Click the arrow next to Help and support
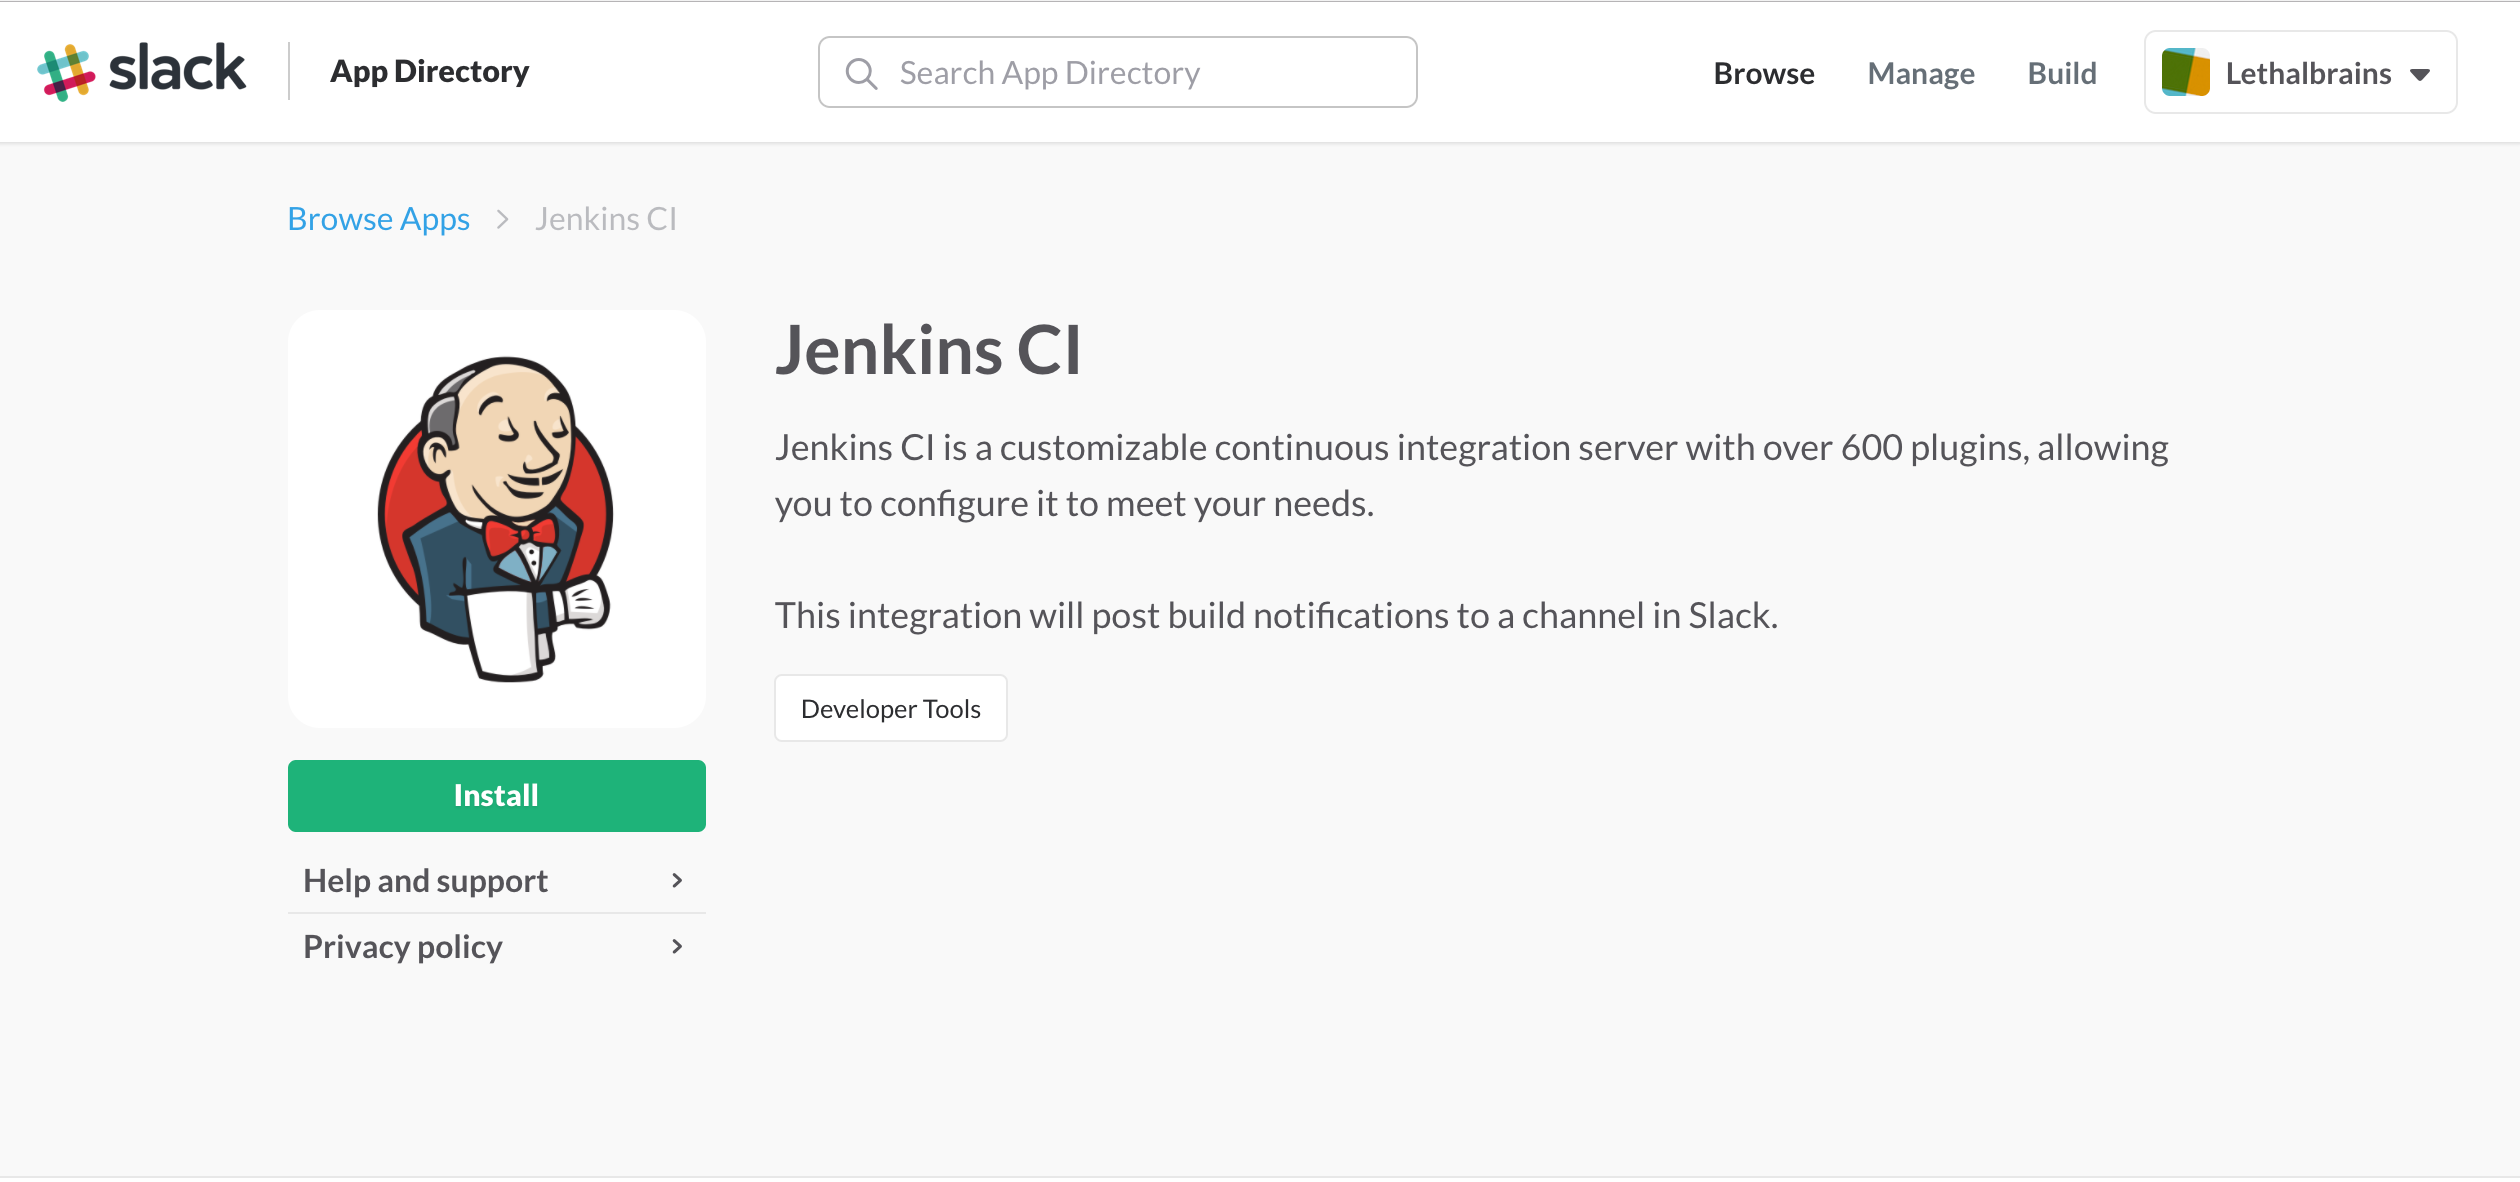This screenshot has width=2520, height=1182. point(678,880)
